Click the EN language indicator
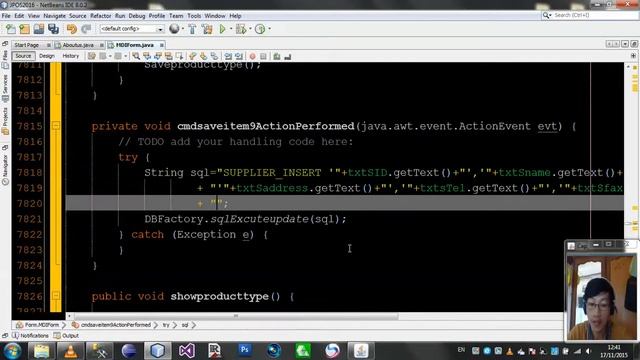Image resolution: width=640 pixels, height=360 pixels. pos(461,350)
